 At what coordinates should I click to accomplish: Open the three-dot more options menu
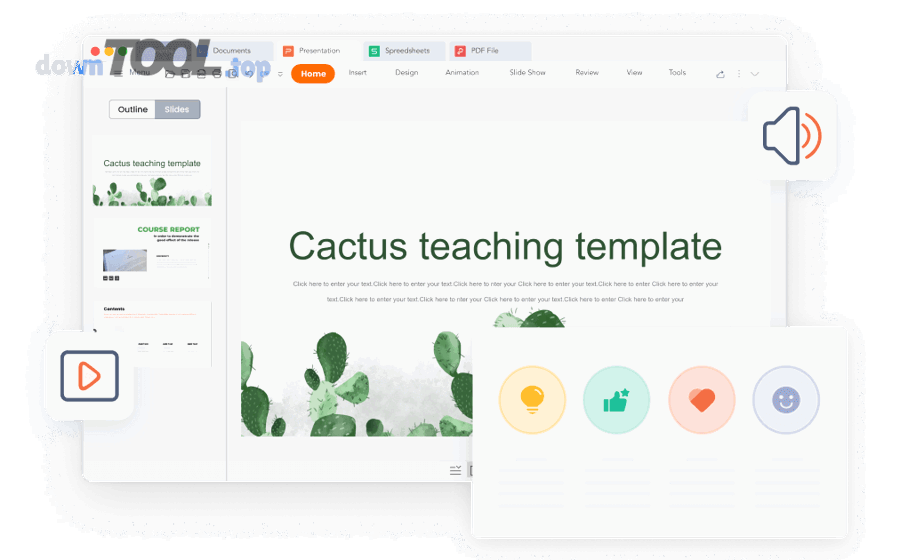[739, 74]
